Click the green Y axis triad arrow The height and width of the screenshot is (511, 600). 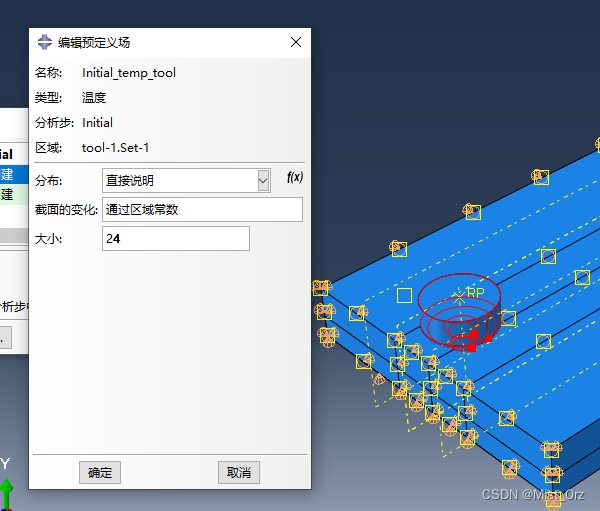(x=6, y=492)
